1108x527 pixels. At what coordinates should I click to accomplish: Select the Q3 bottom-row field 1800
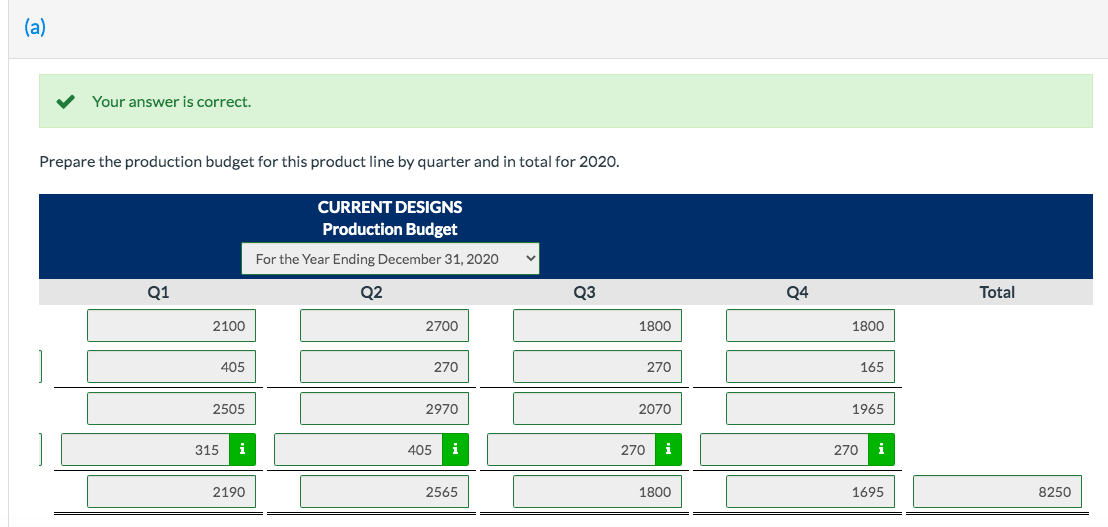(598, 491)
